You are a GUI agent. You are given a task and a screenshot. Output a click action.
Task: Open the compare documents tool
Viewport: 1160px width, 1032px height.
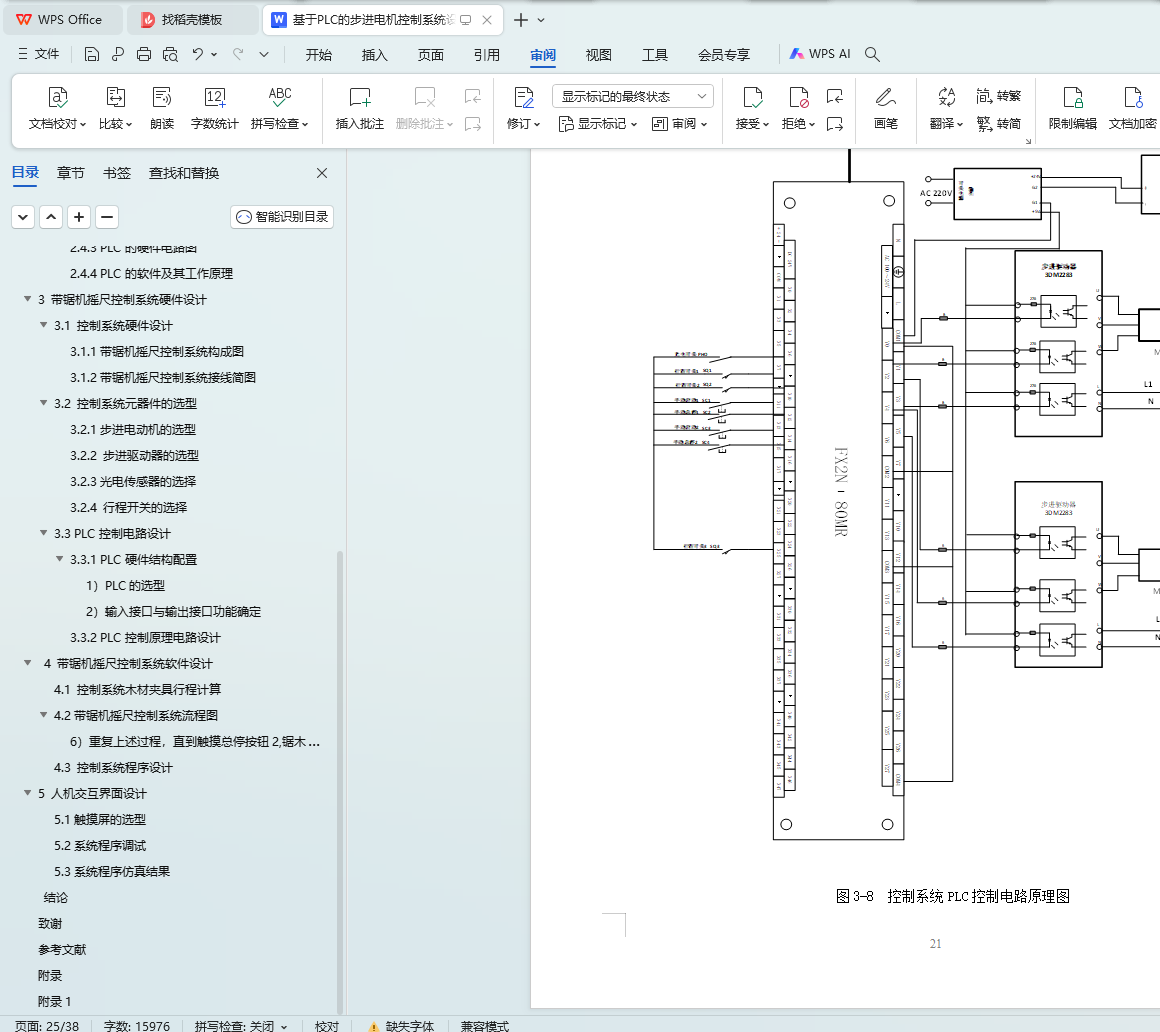(115, 109)
